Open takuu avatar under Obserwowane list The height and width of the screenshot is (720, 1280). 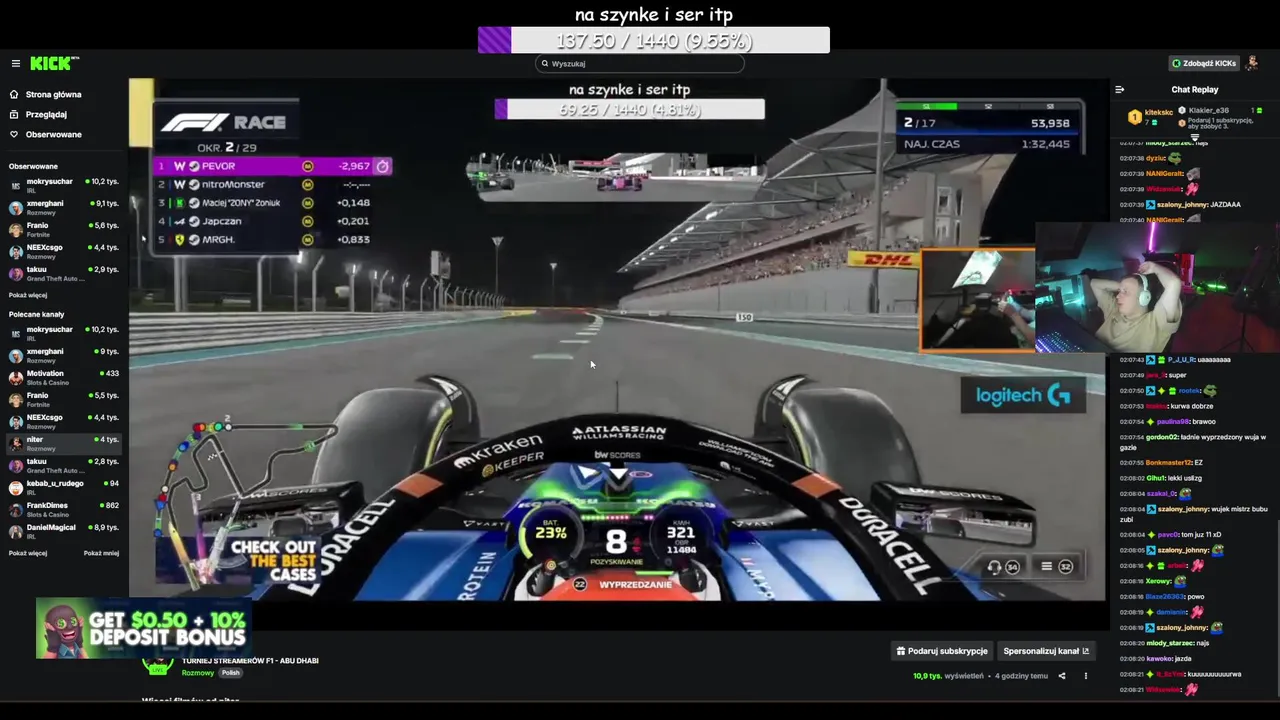15,273
